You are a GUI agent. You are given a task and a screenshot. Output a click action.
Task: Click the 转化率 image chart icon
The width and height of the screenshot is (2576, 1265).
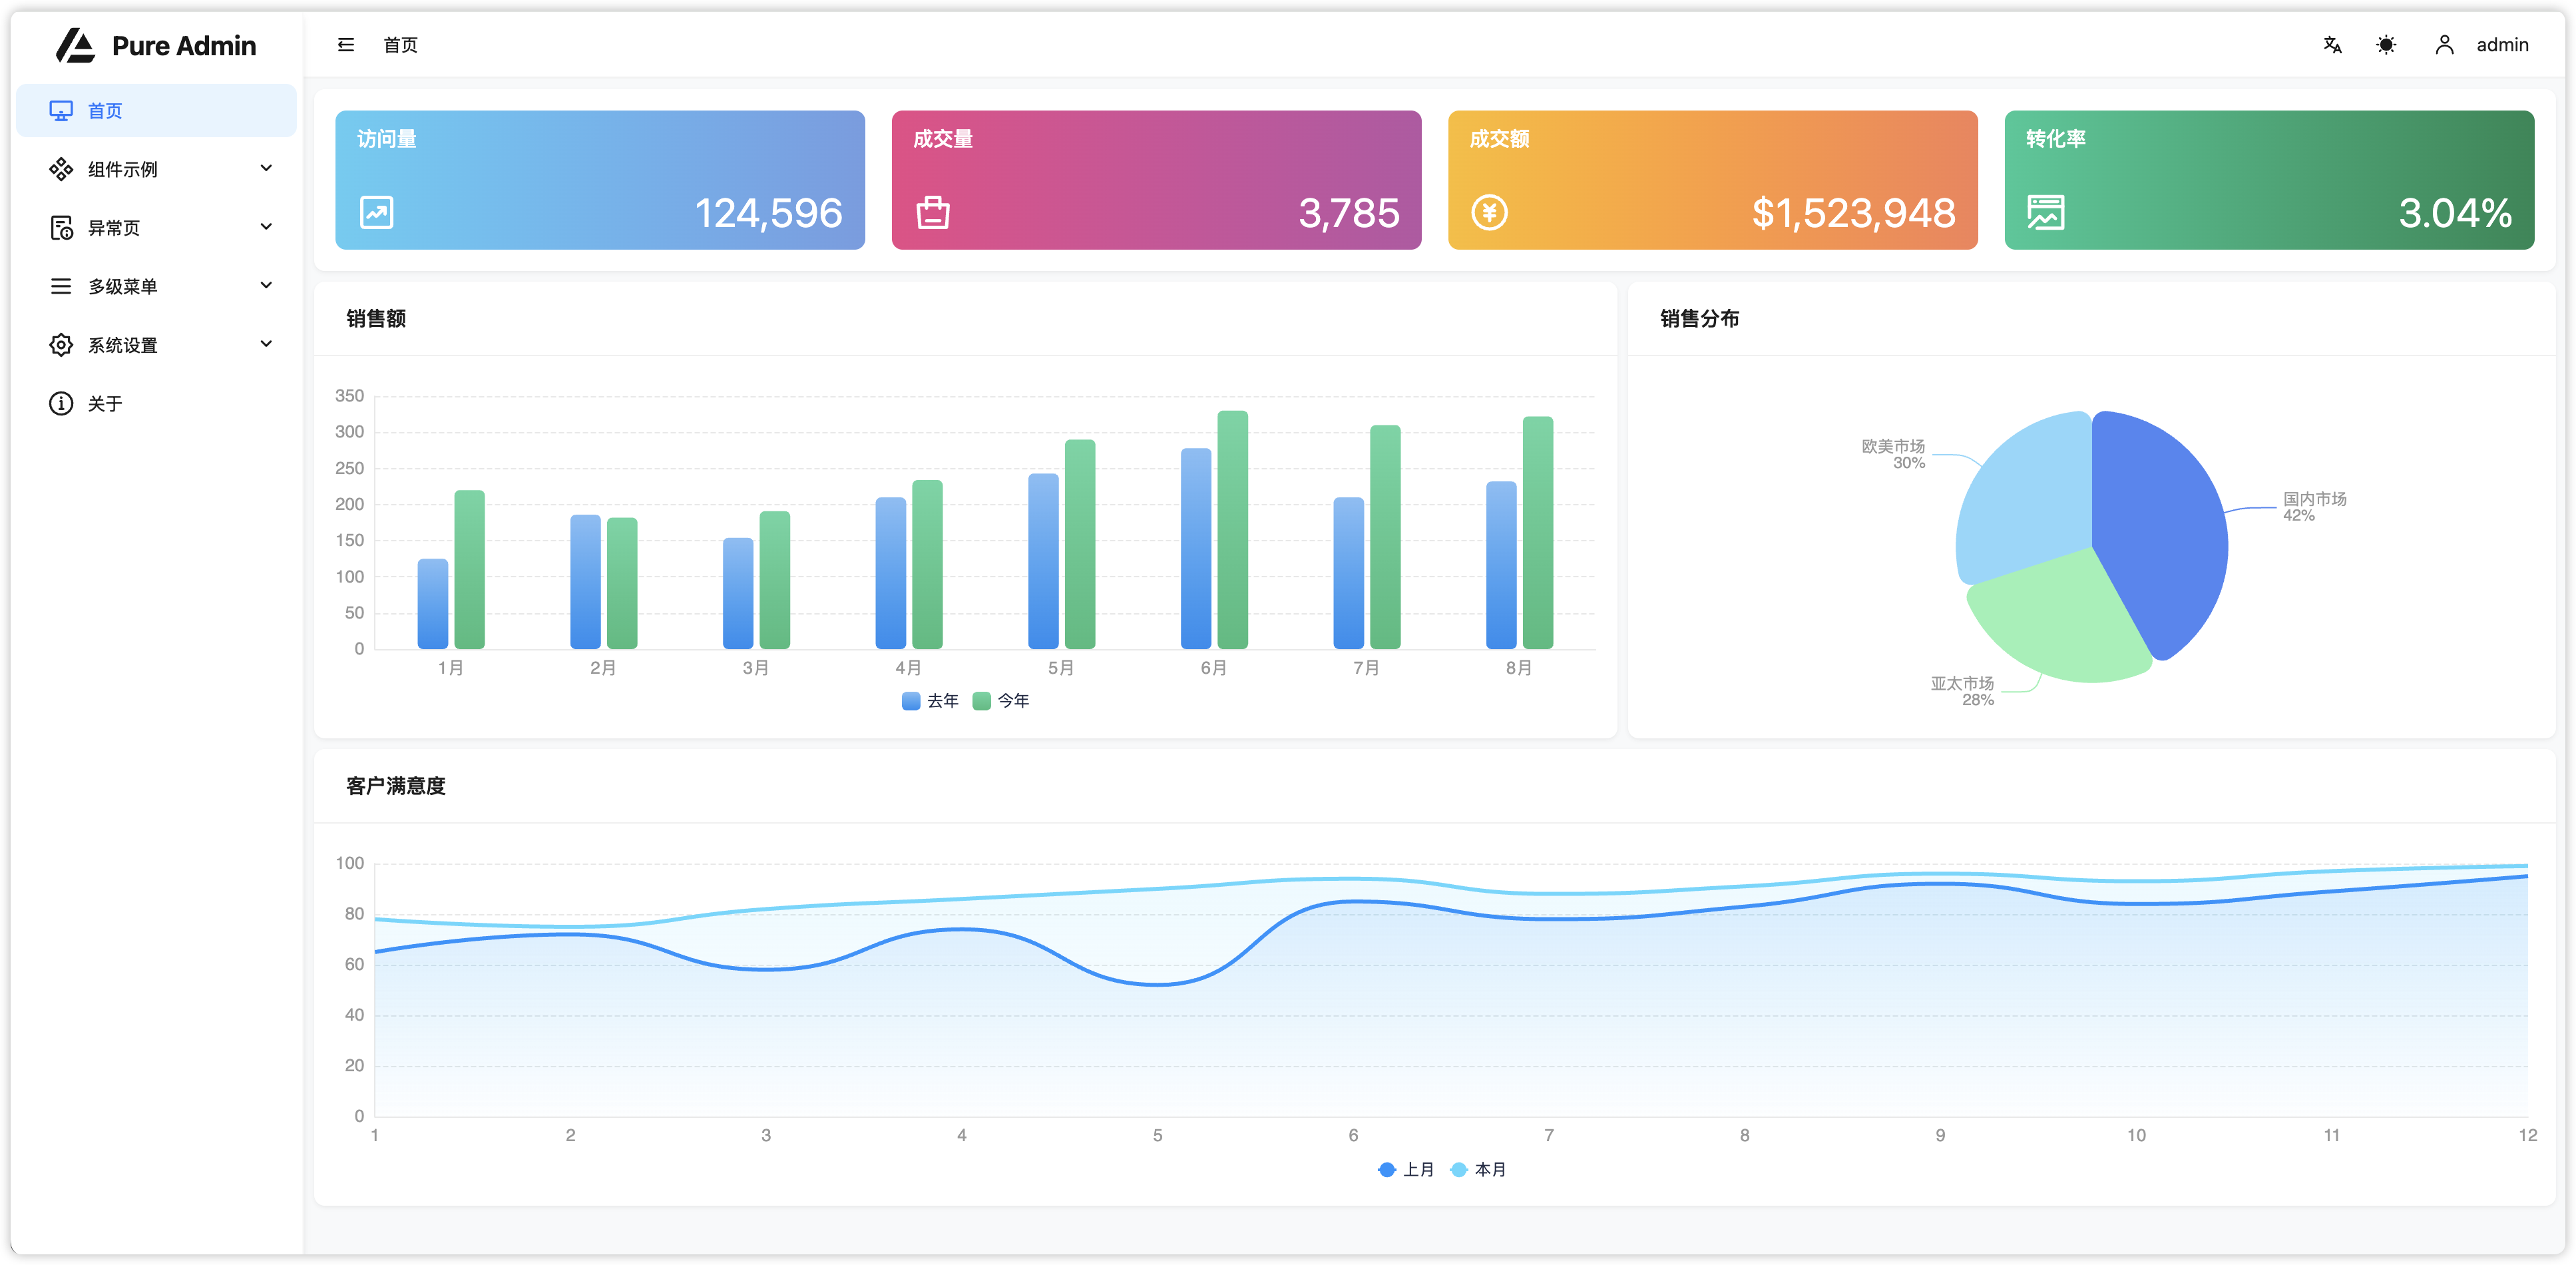click(2045, 212)
